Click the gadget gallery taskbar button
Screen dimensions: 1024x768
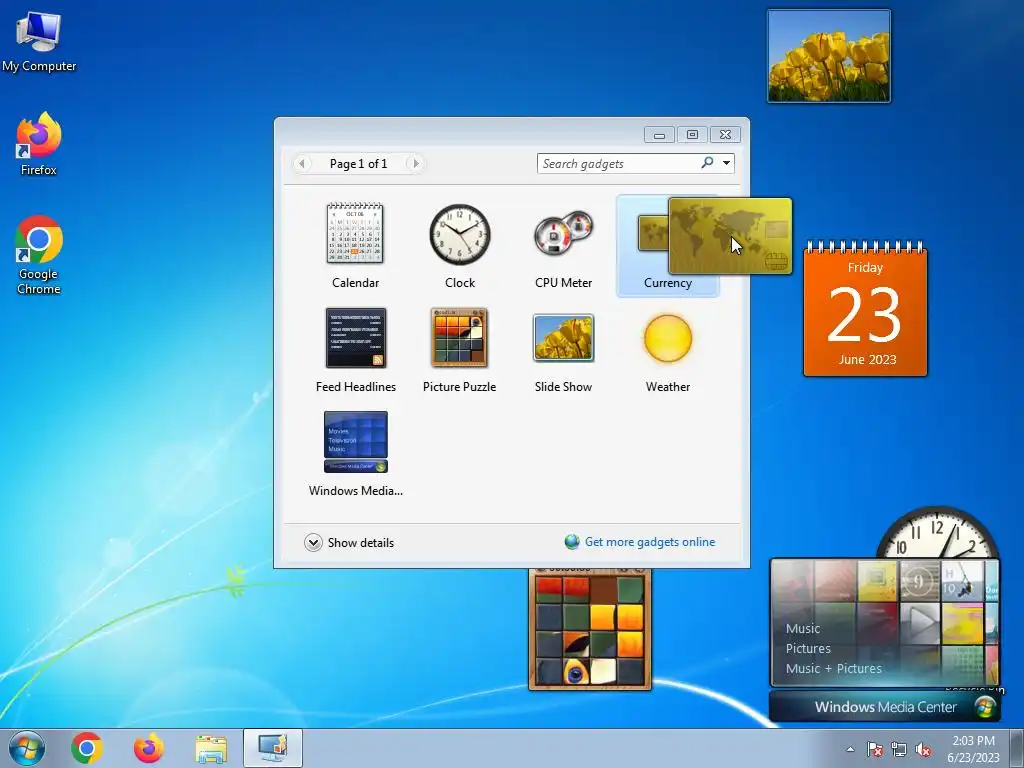[x=273, y=748]
